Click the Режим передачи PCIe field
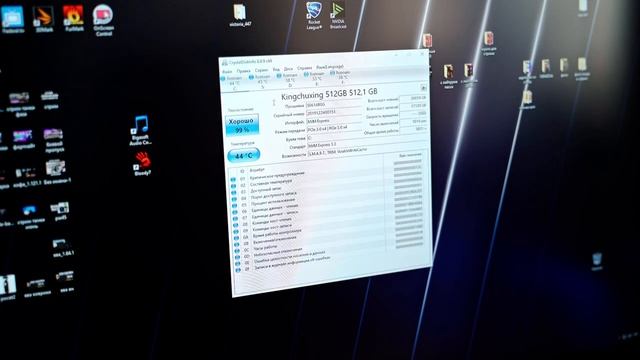This screenshot has height=360, width=640. (x=334, y=129)
